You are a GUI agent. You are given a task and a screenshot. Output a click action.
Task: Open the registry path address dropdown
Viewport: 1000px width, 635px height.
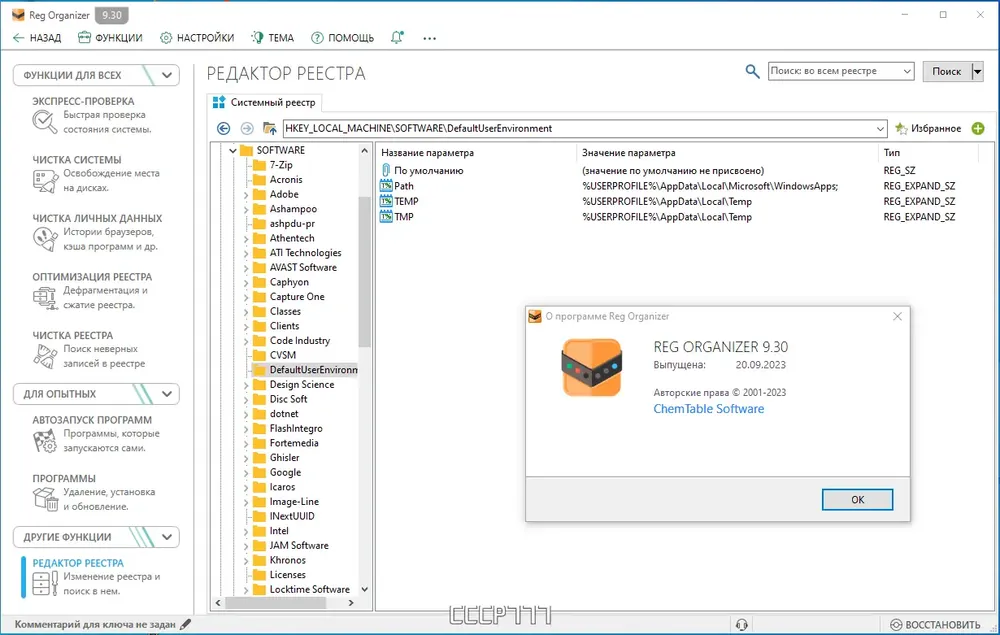tap(880, 128)
